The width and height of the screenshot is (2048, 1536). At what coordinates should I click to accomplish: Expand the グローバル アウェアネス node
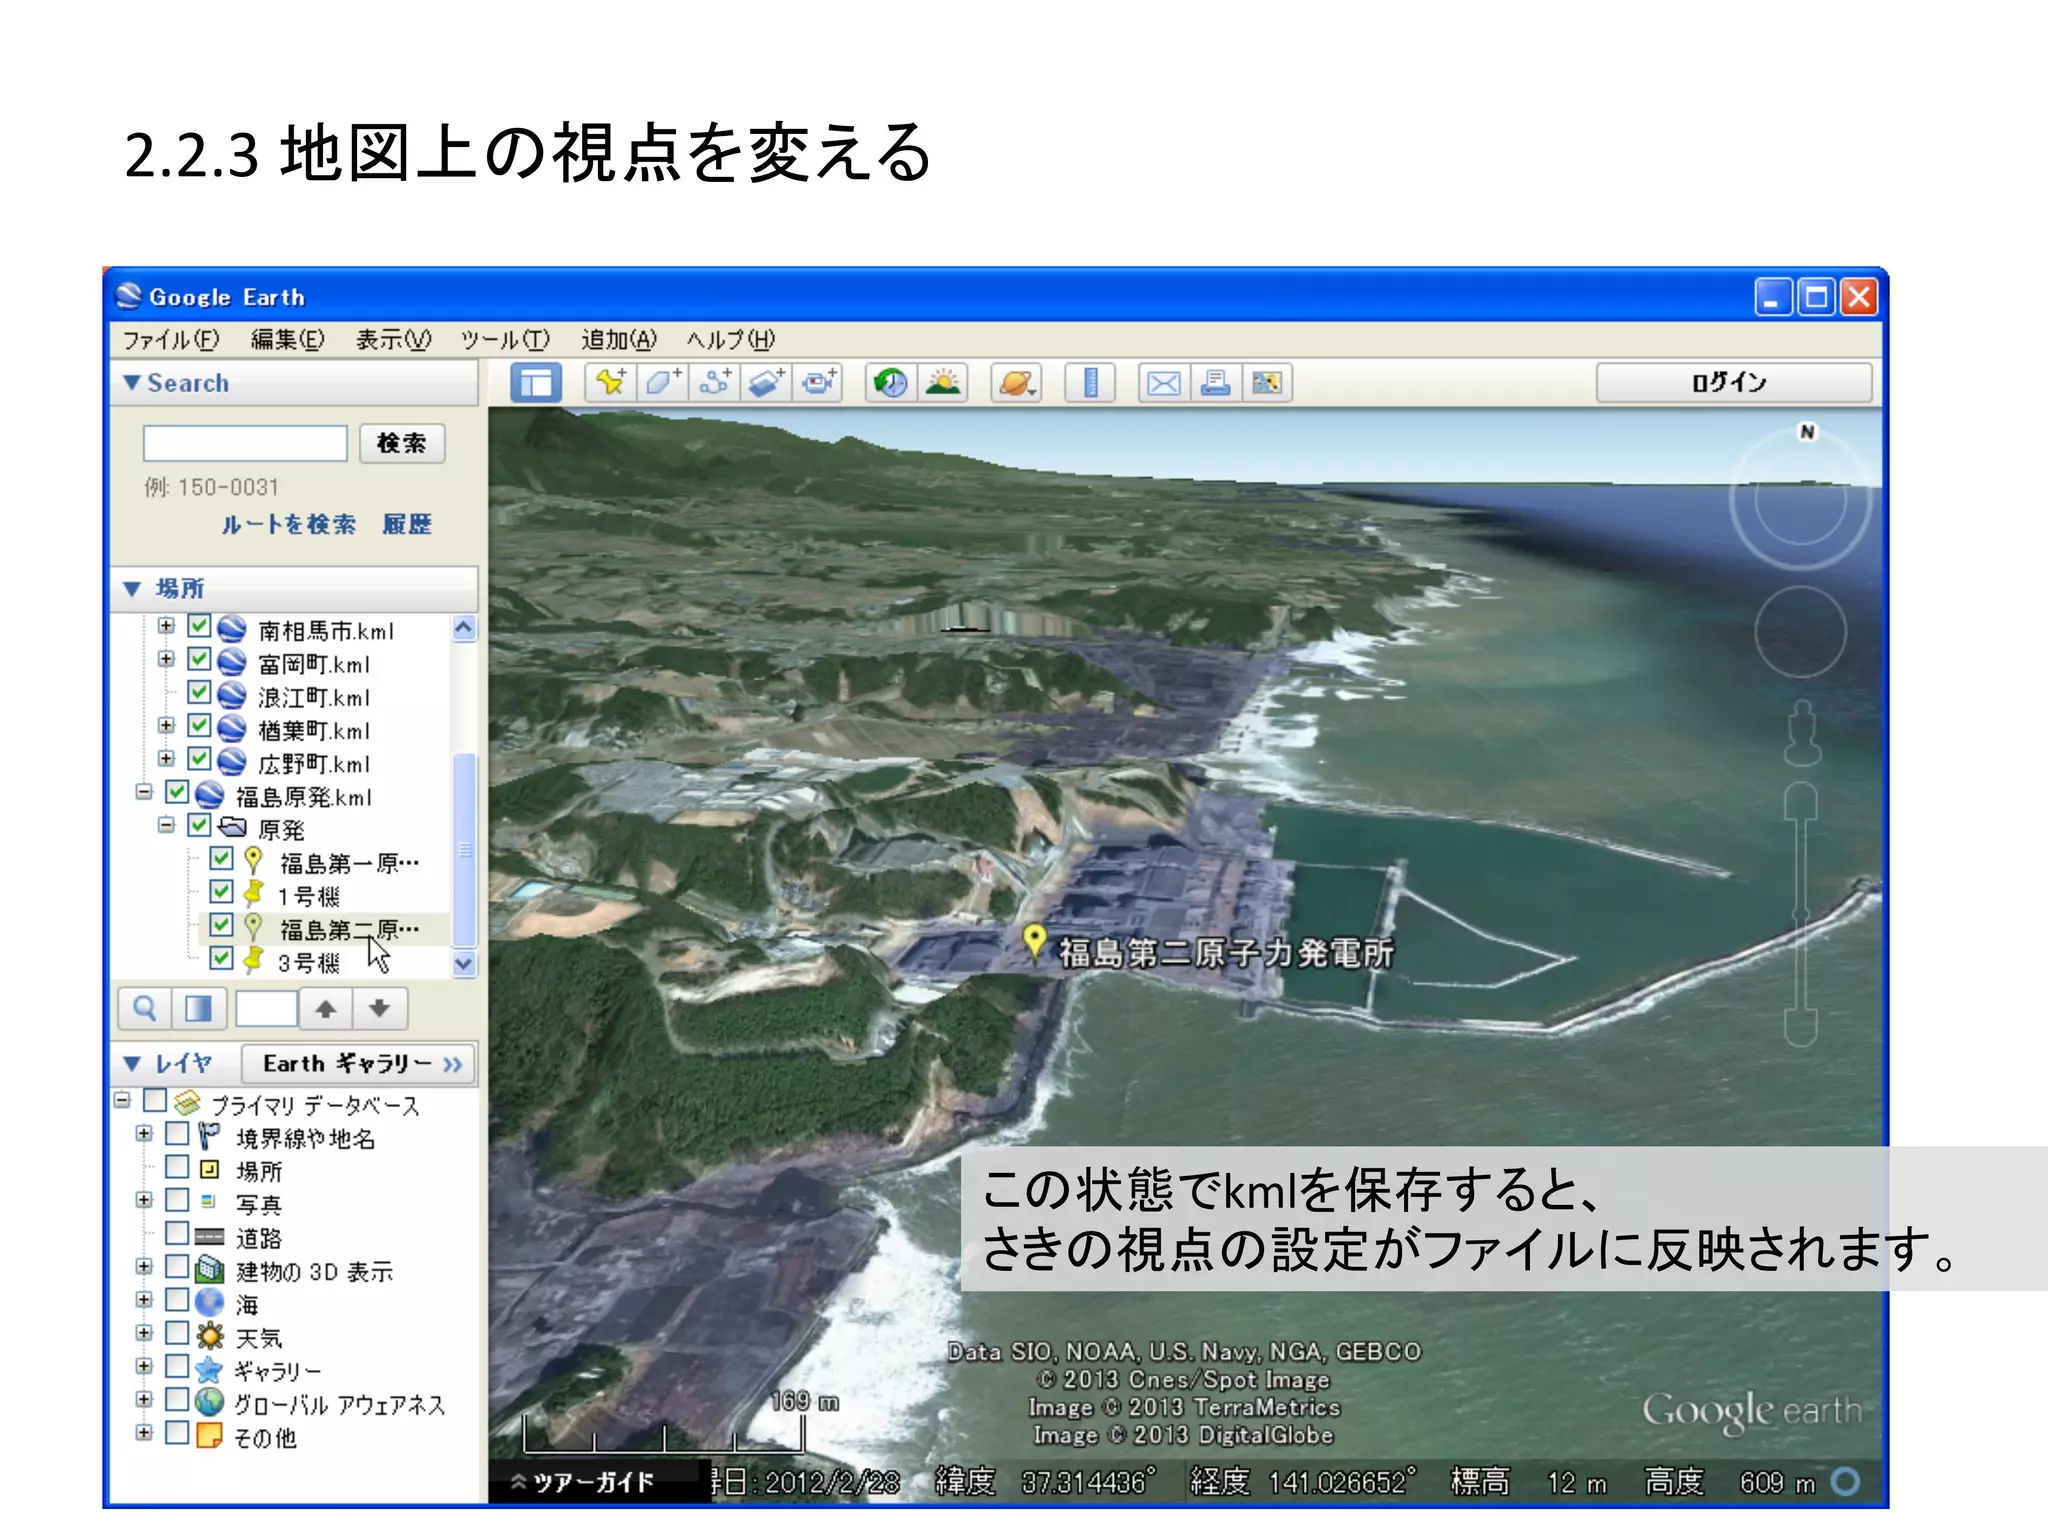(x=144, y=1399)
